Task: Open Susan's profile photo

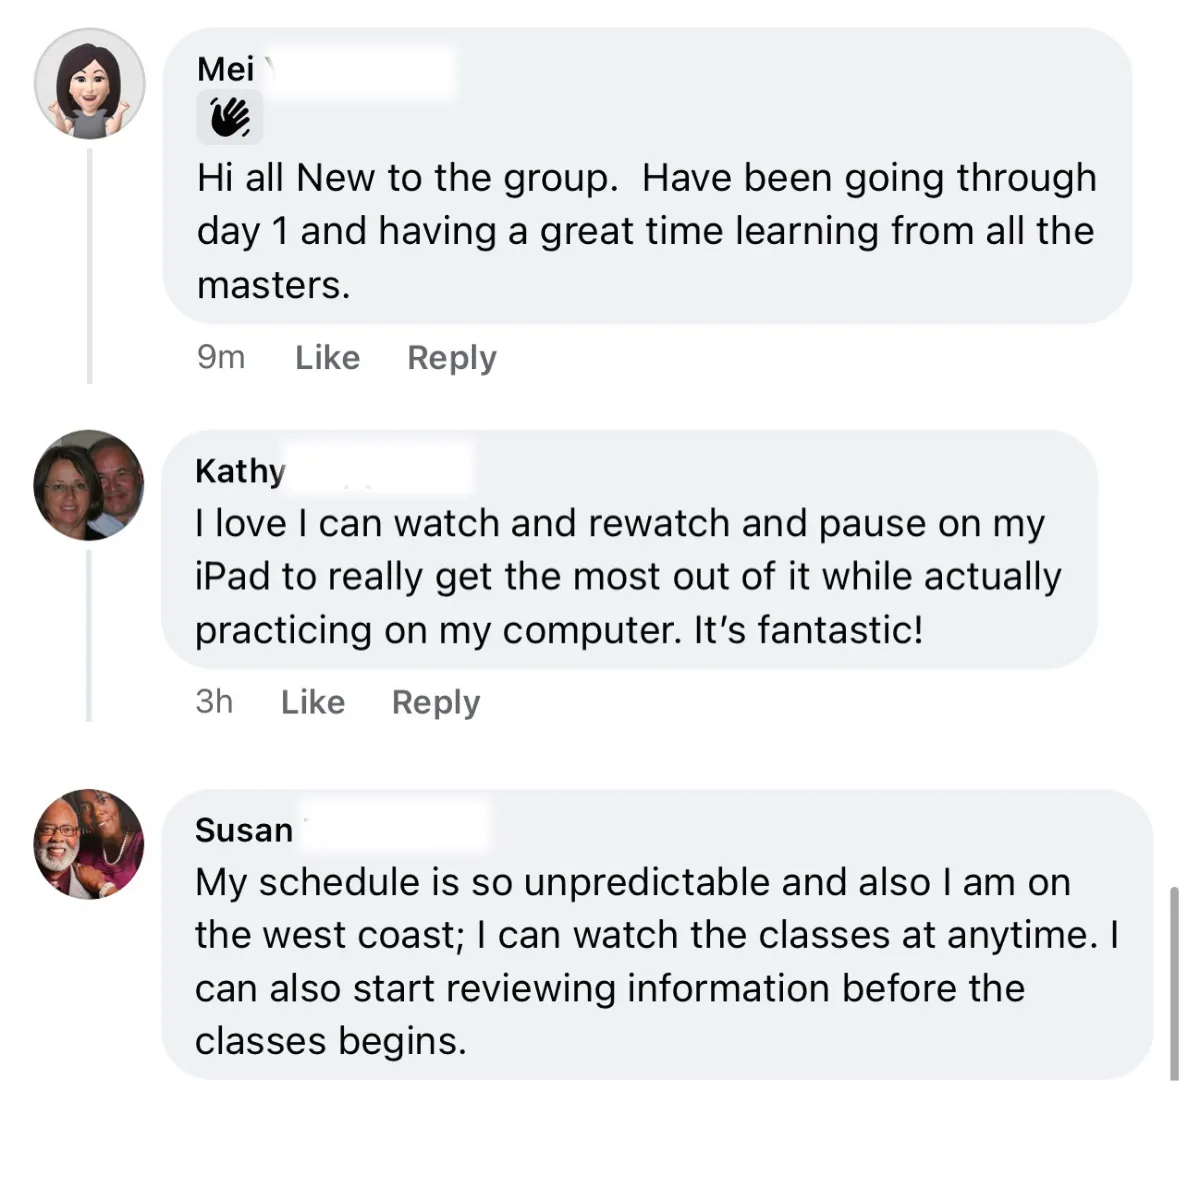Action: tap(89, 843)
